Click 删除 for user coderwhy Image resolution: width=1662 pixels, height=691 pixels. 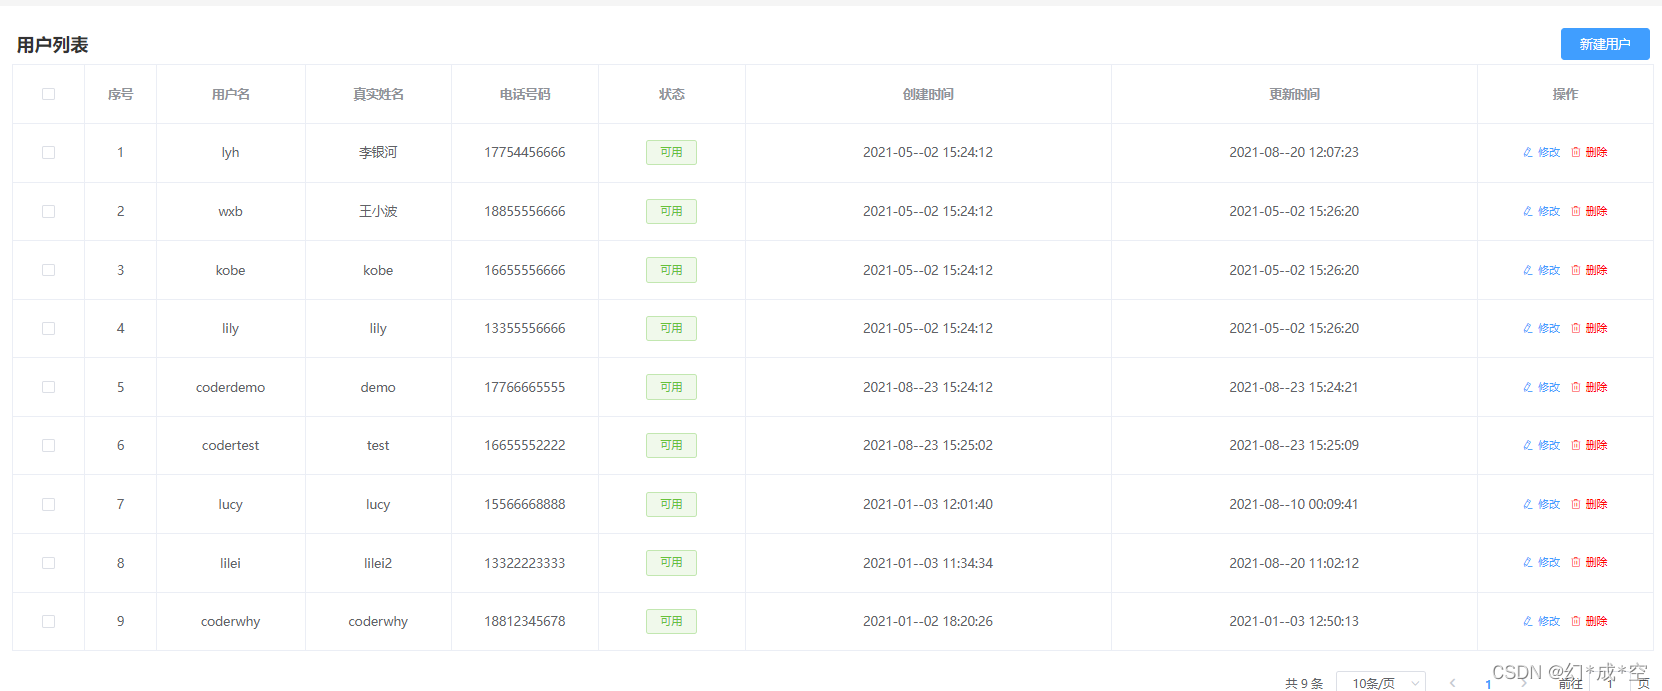pos(1589,621)
